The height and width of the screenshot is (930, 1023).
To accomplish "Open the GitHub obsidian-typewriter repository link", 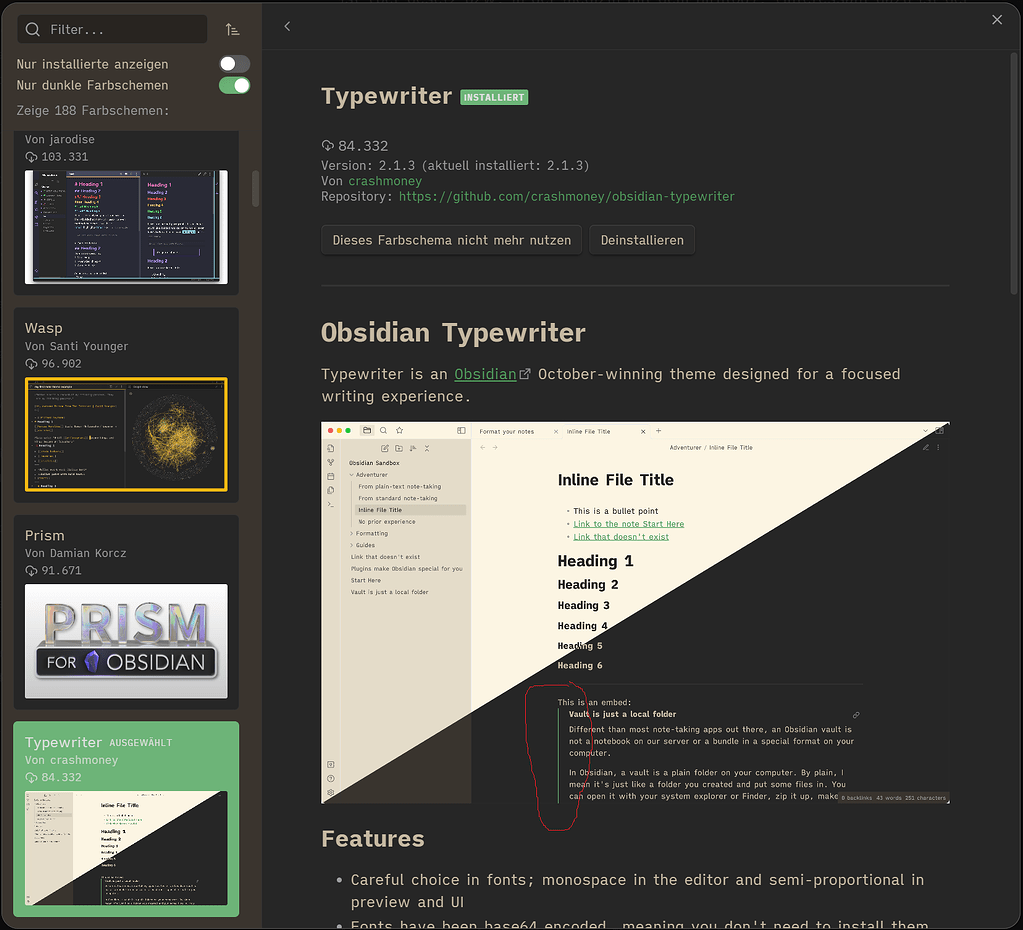I will pyautogui.click(x=566, y=196).
